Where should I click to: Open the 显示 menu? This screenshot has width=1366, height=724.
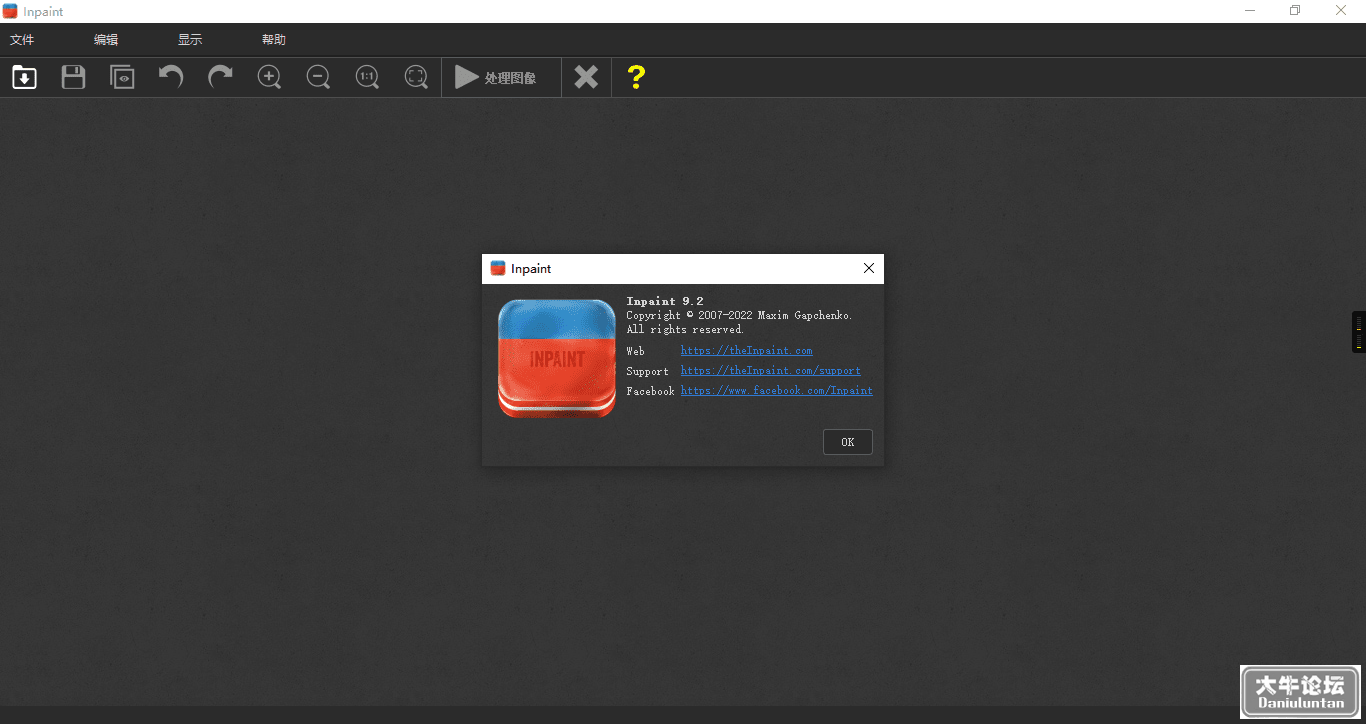(190, 40)
